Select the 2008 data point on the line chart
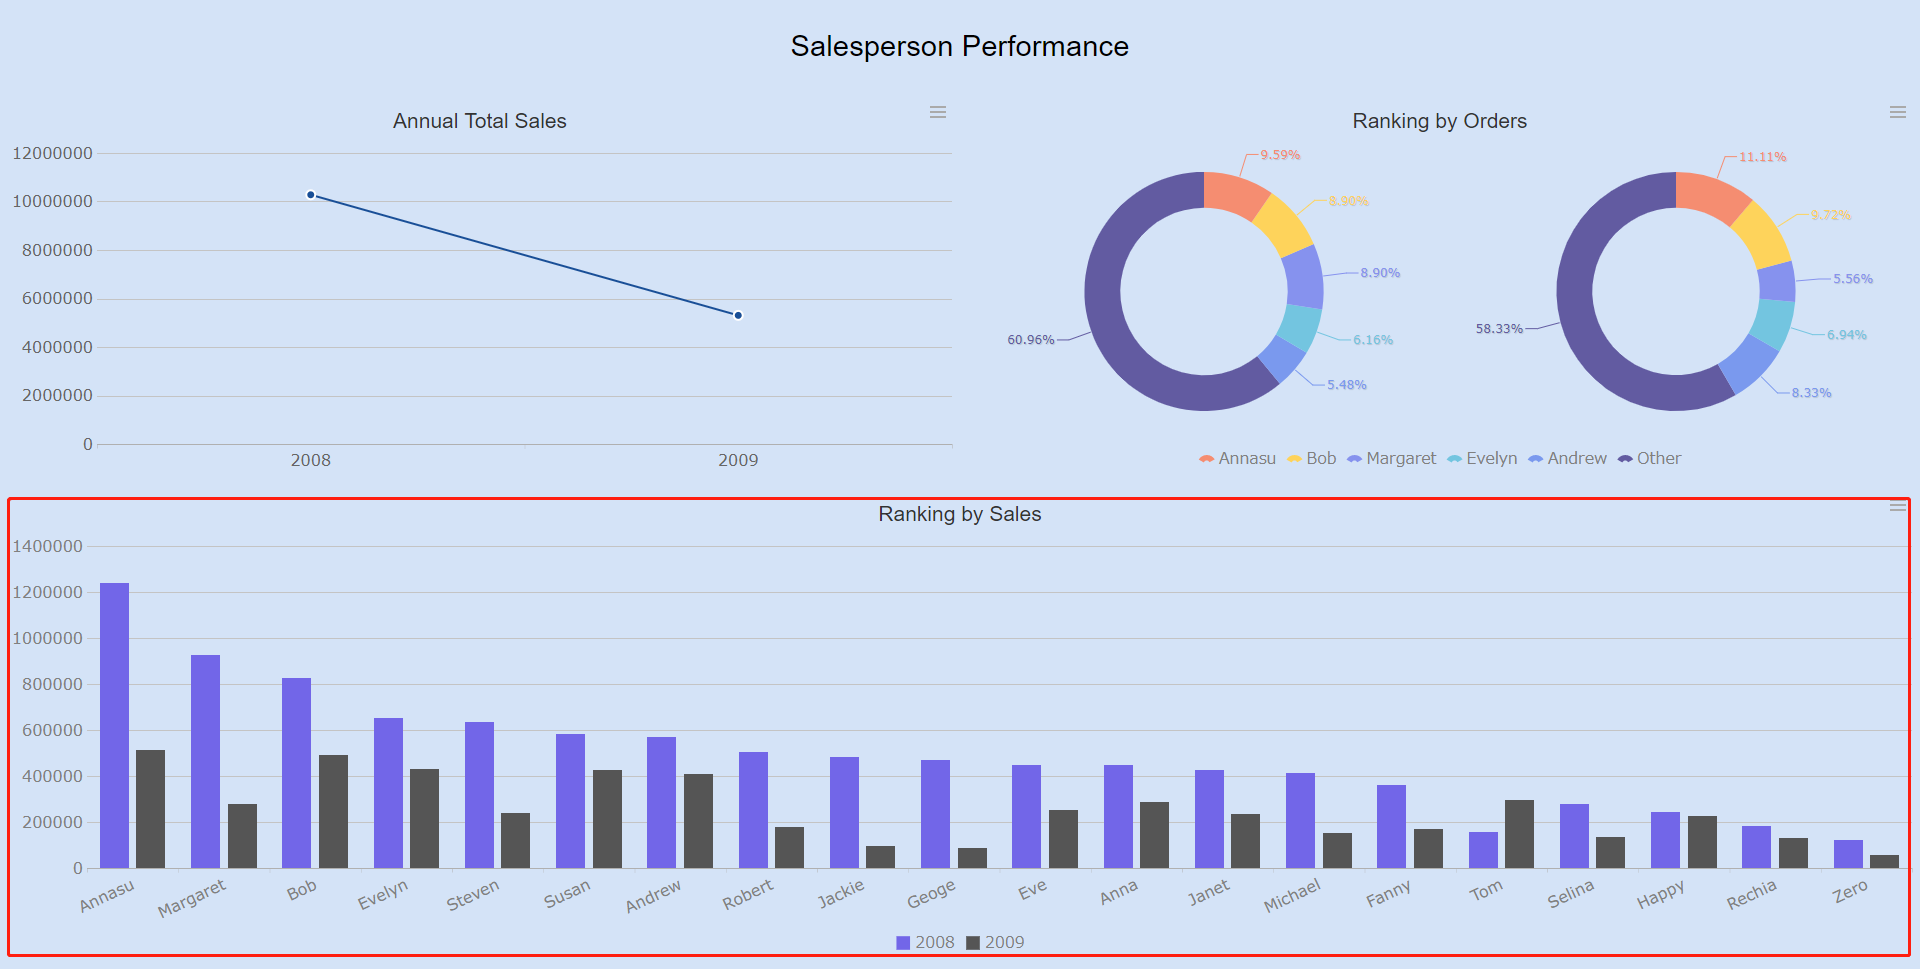This screenshot has height=969, width=1920. pos(310,195)
